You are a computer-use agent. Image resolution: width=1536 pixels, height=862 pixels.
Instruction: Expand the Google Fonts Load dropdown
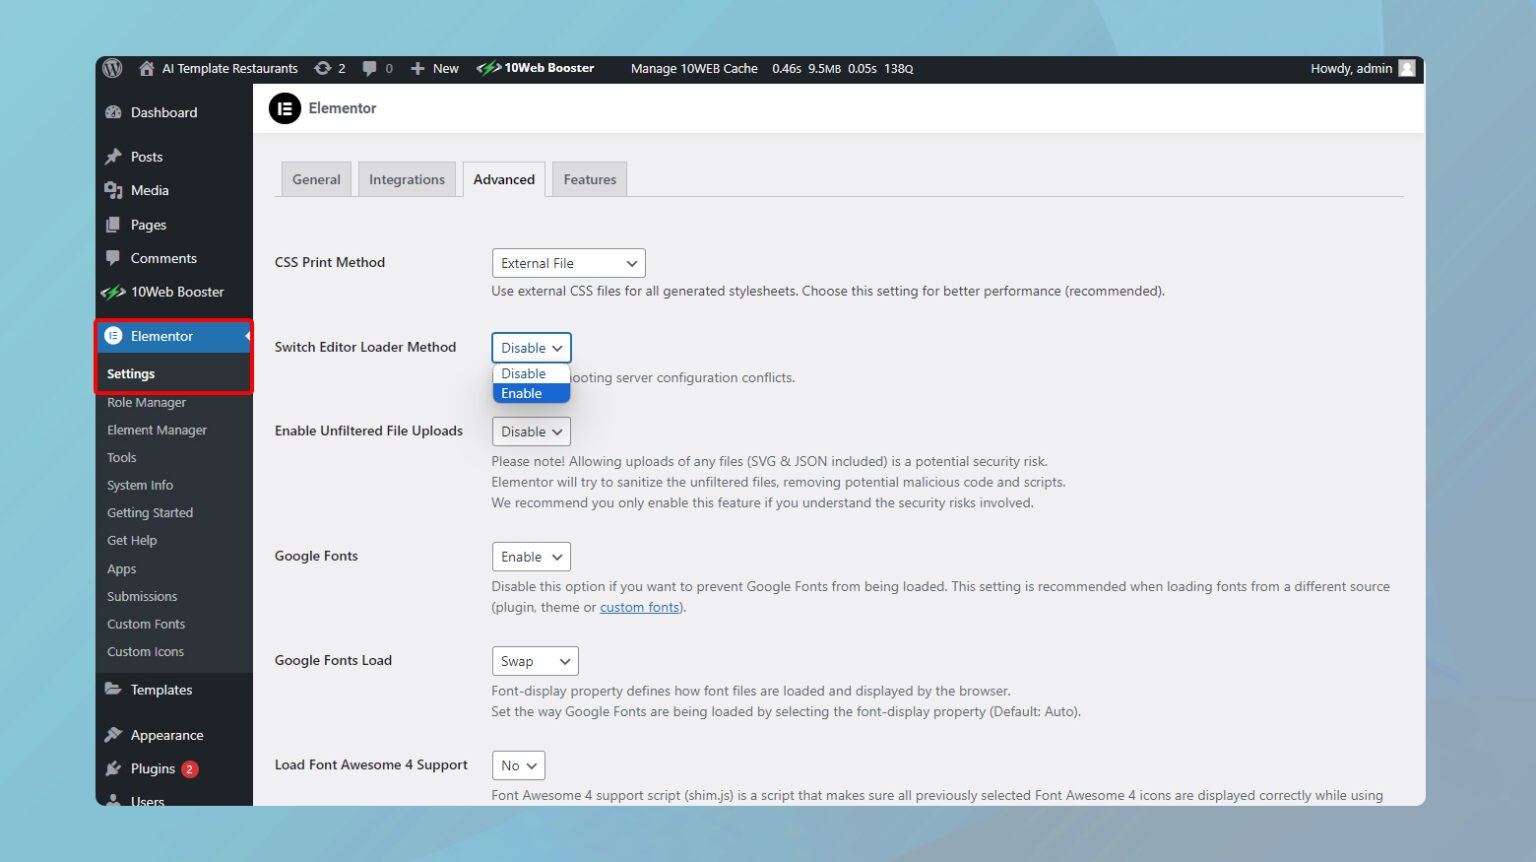534,661
